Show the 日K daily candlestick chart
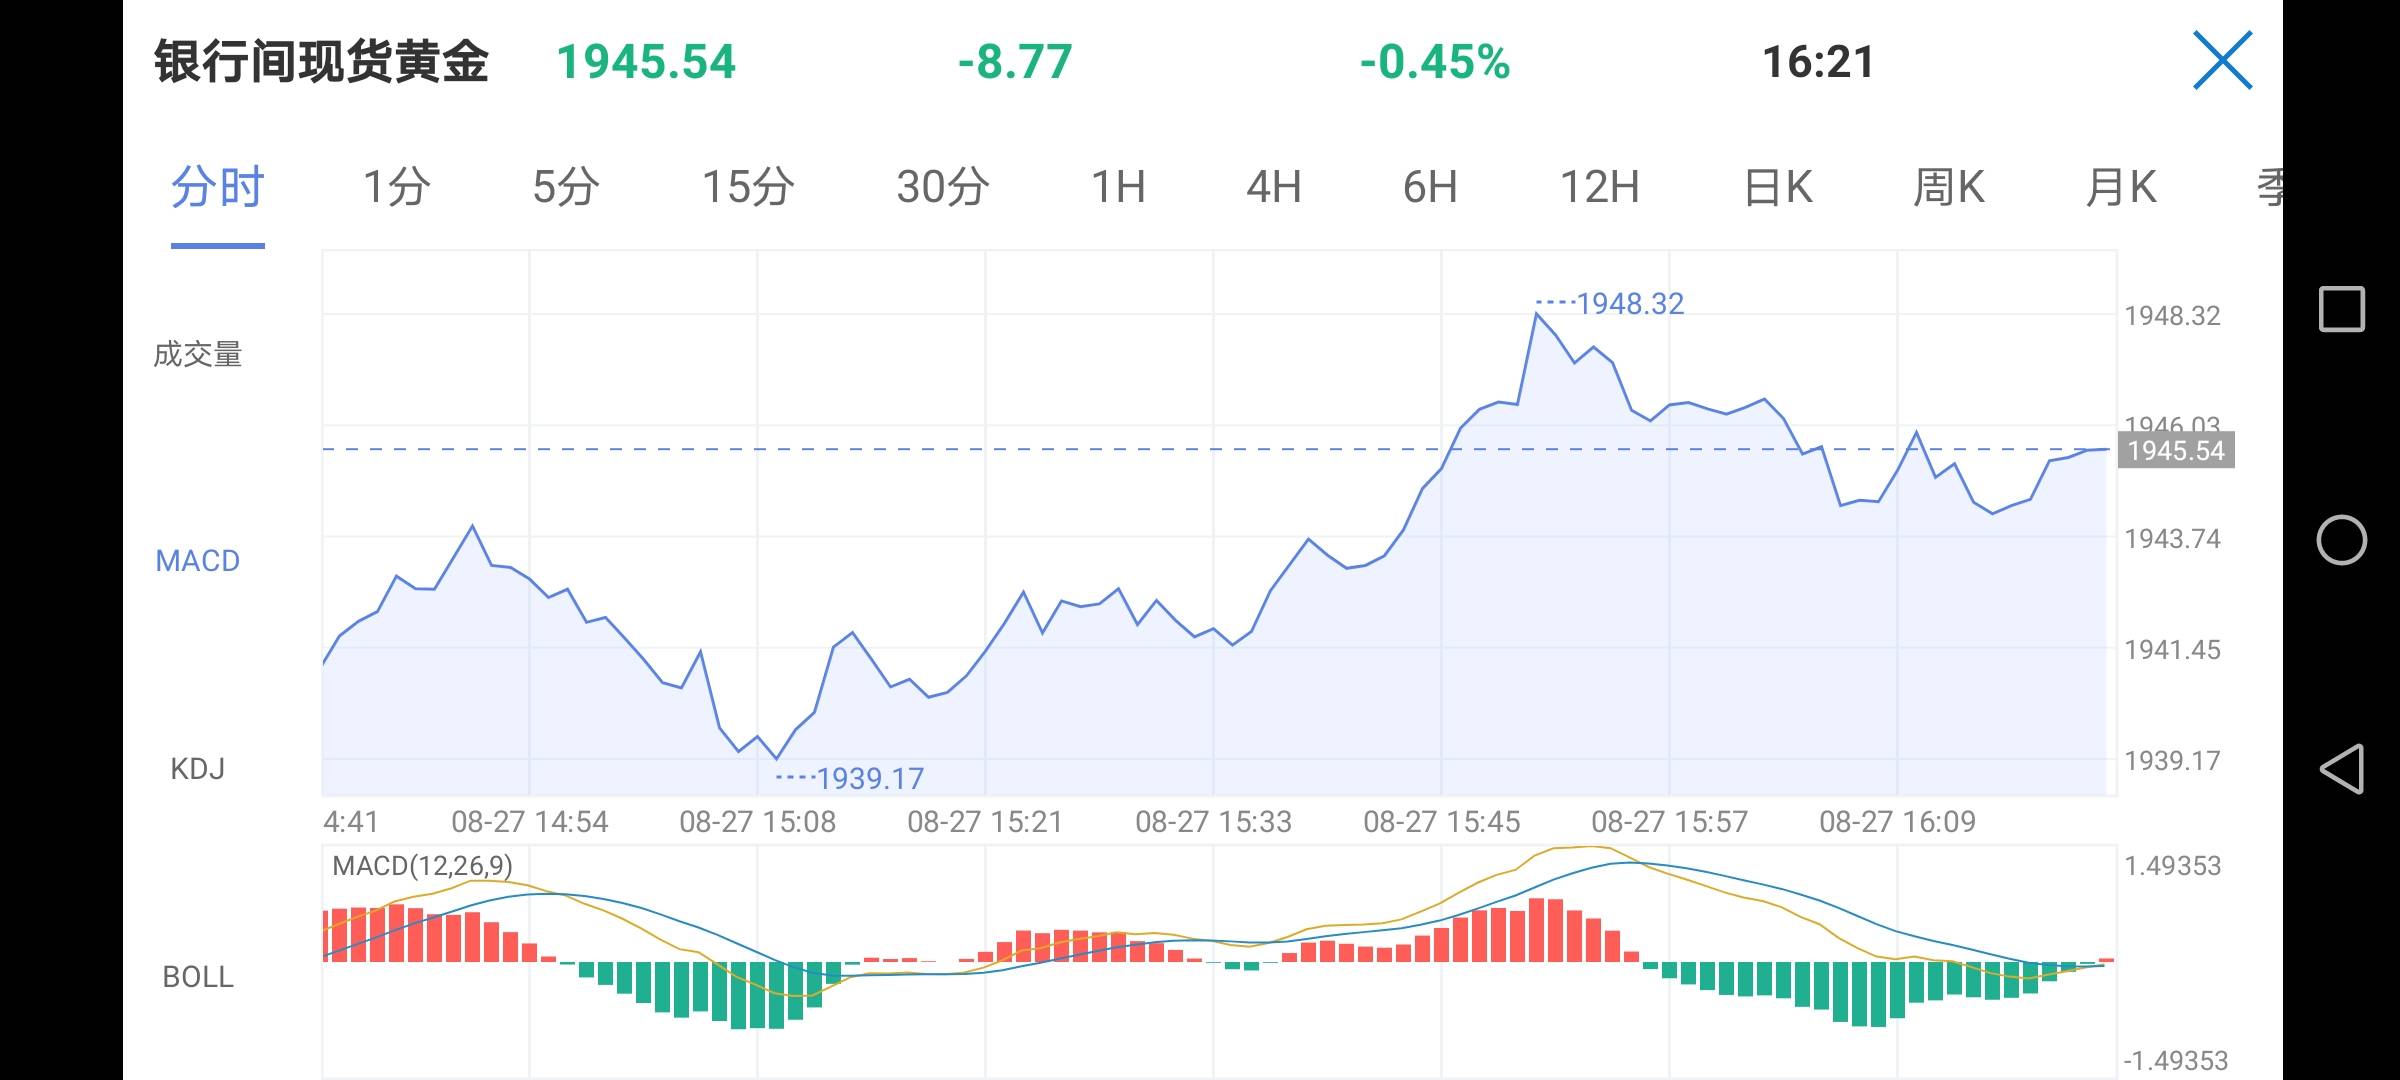This screenshot has height=1080, width=2400. coord(1778,187)
